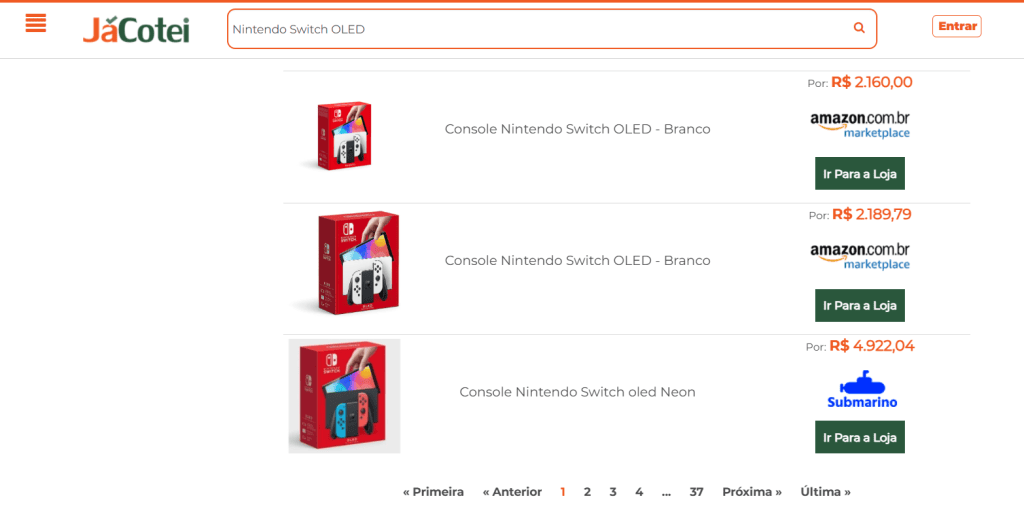
Task: Click the search magnifier icon
Action: point(859,29)
